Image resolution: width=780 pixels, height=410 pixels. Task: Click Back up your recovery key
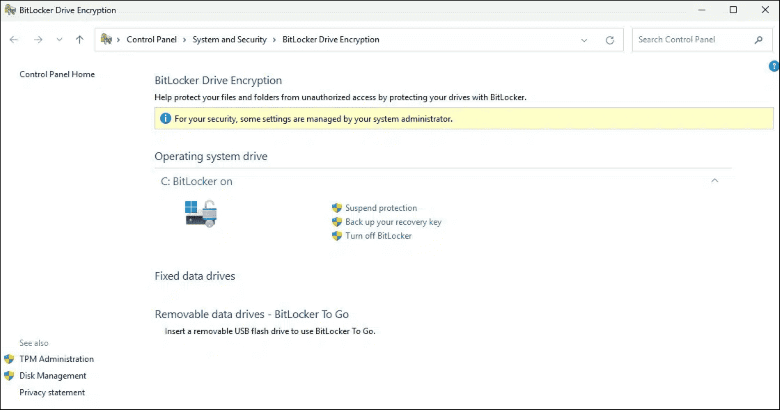tap(393, 222)
